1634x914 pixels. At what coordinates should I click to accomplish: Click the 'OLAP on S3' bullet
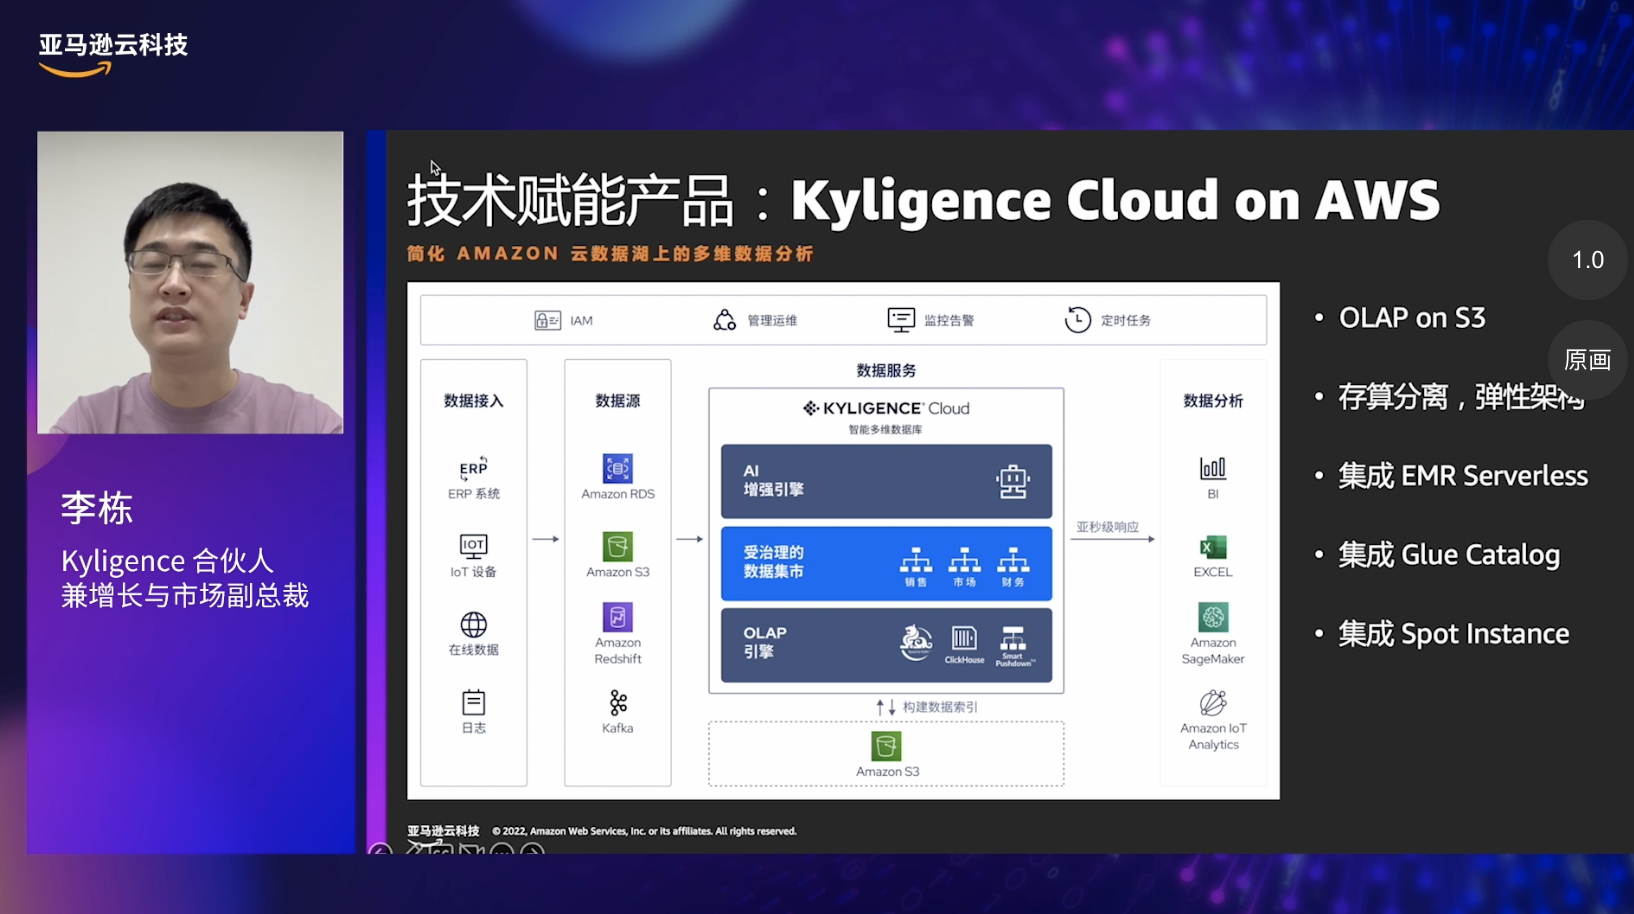point(1412,318)
